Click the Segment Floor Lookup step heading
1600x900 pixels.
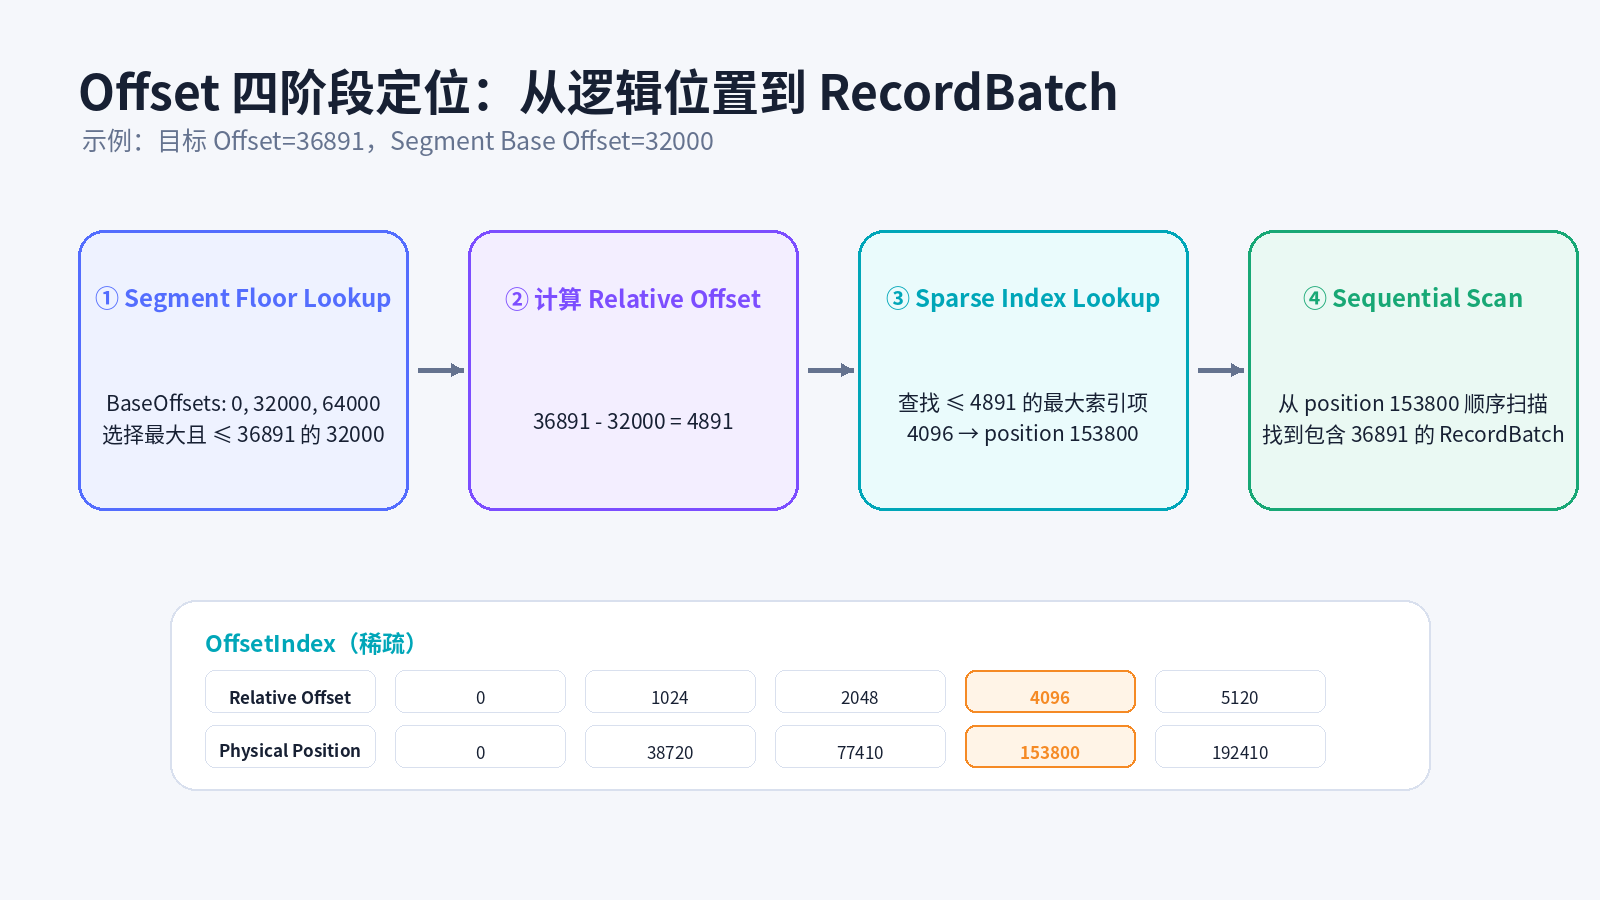243,298
